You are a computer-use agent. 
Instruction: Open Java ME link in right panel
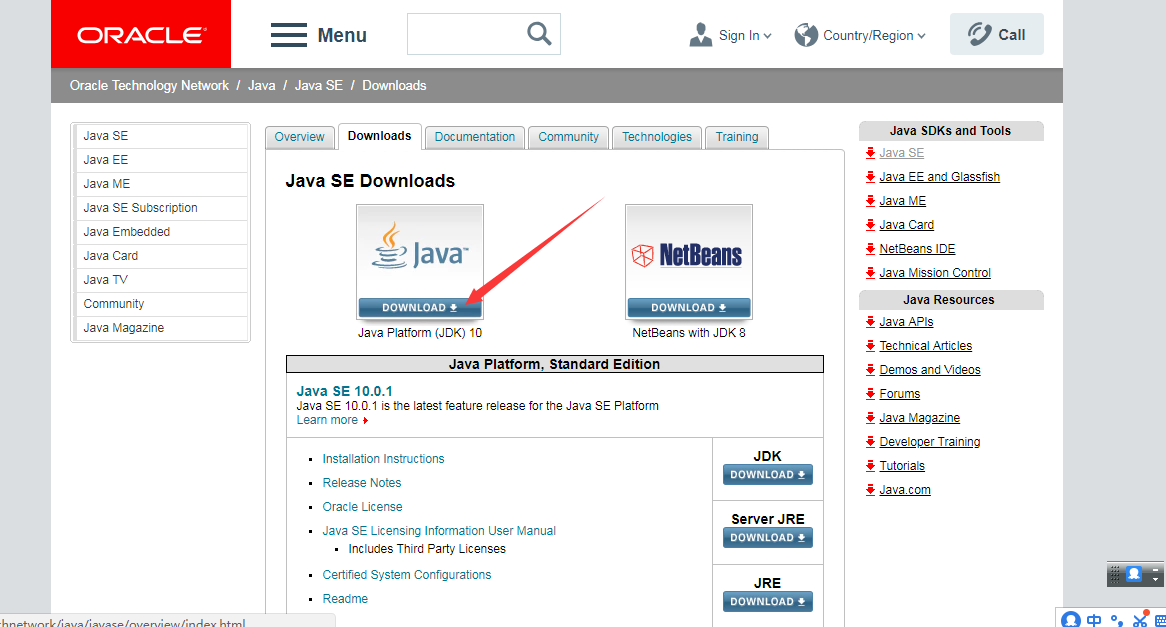pyautogui.click(x=902, y=201)
